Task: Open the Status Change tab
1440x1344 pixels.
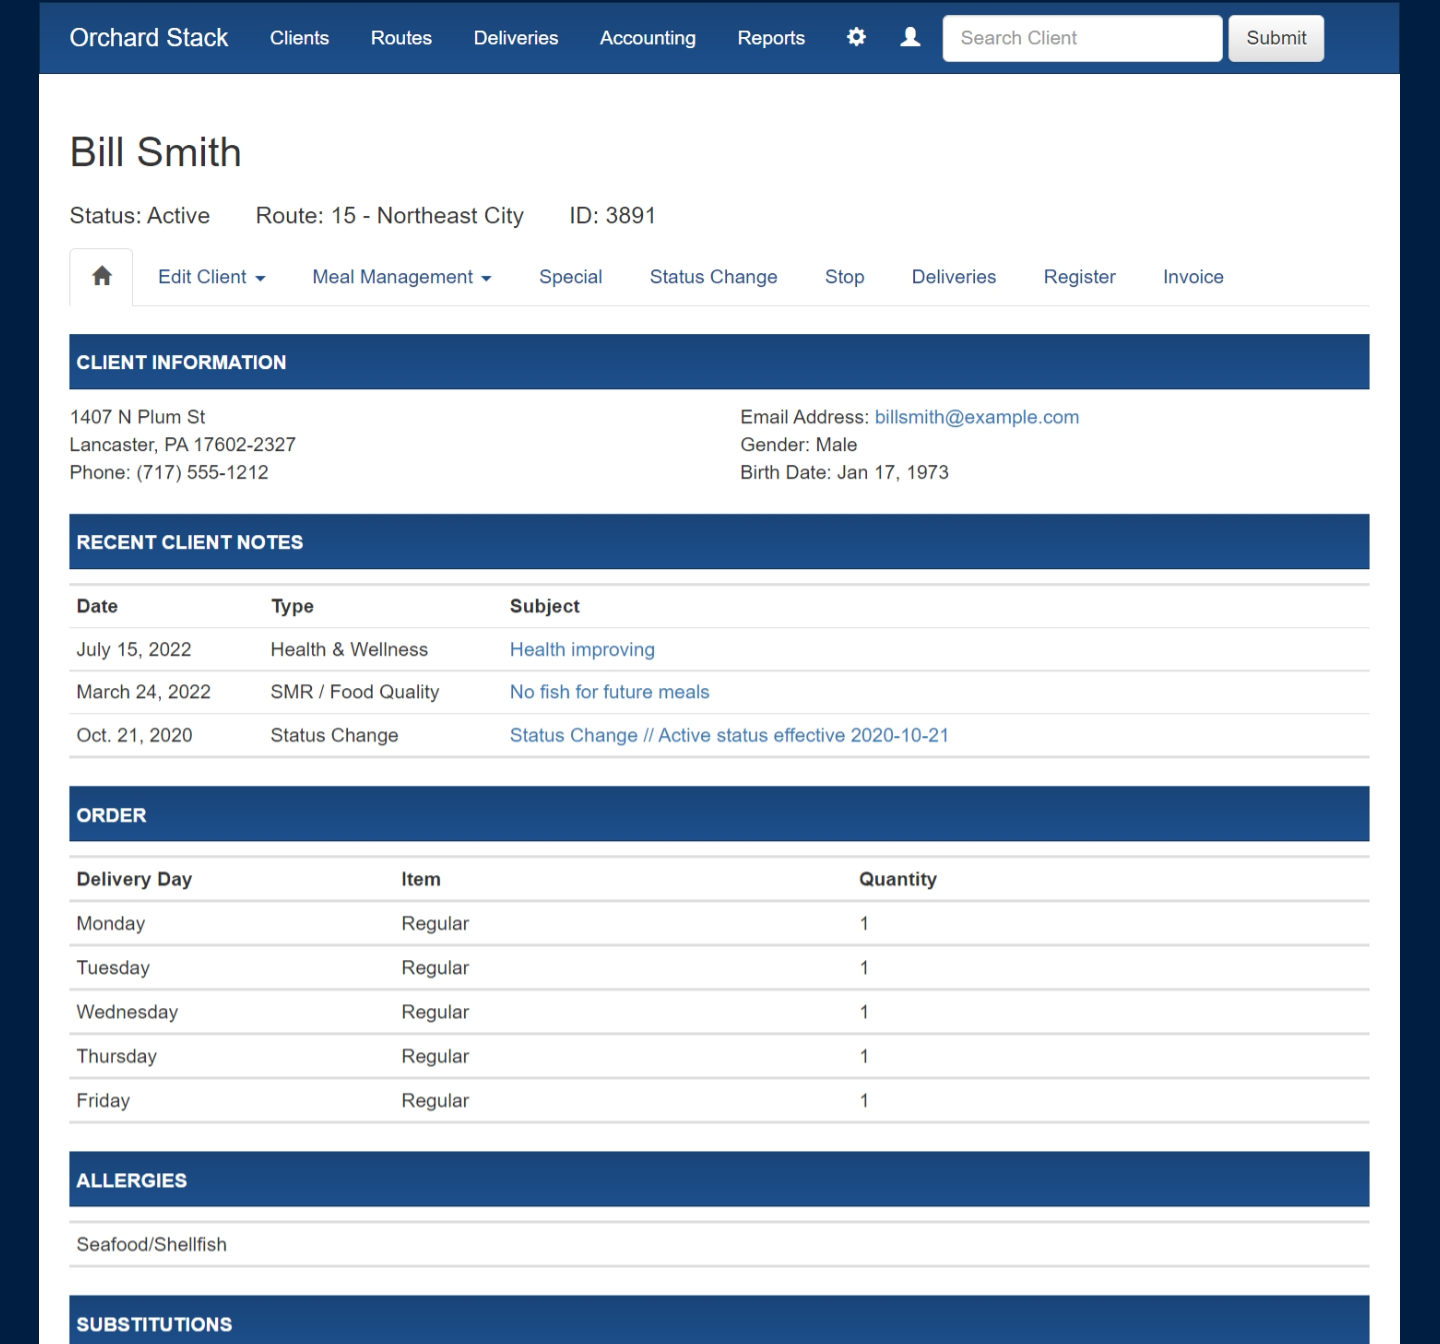Action: pos(713,277)
